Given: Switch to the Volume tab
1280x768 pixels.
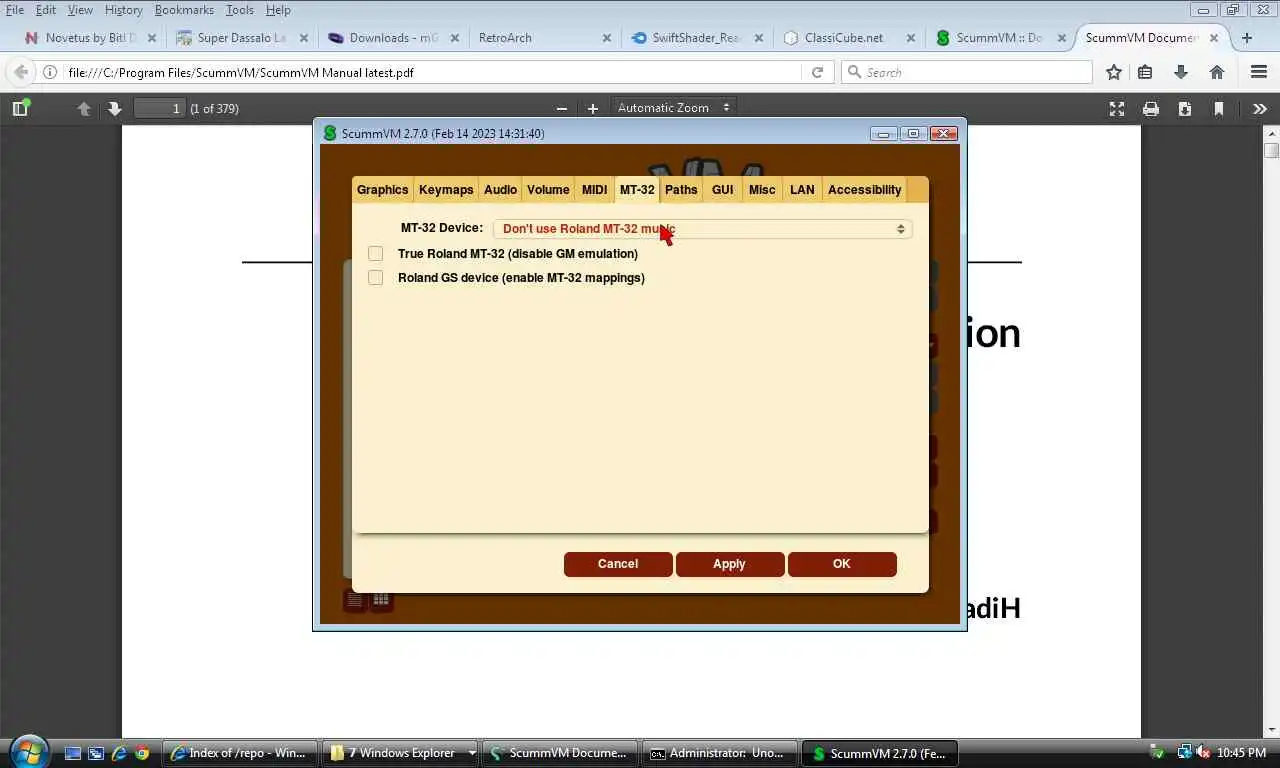Looking at the screenshot, I should click(x=548, y=190).
